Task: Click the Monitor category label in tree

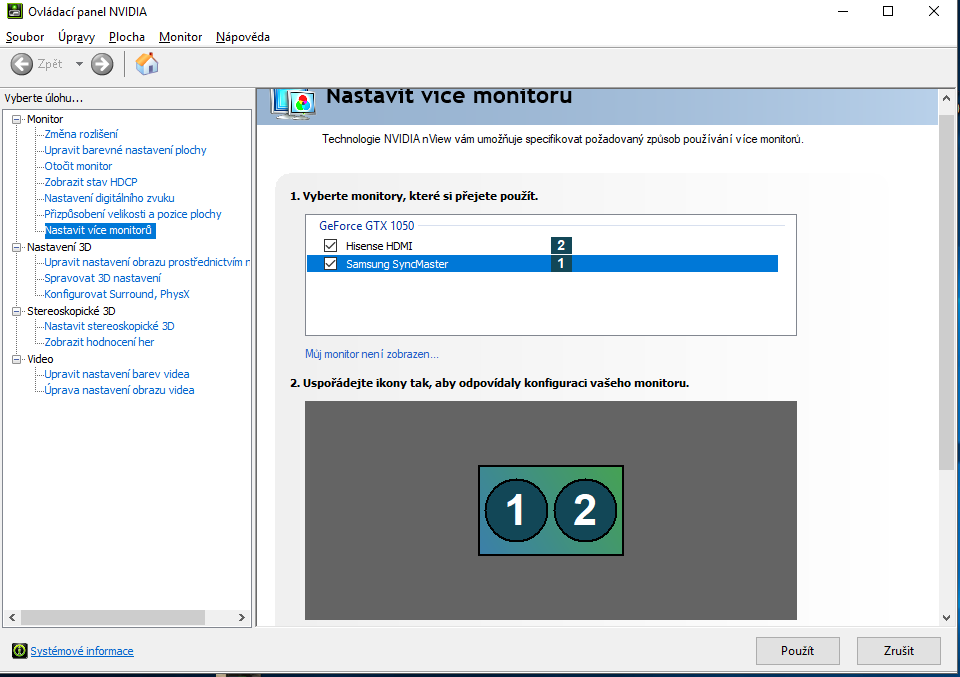Action: coord(45,119)
